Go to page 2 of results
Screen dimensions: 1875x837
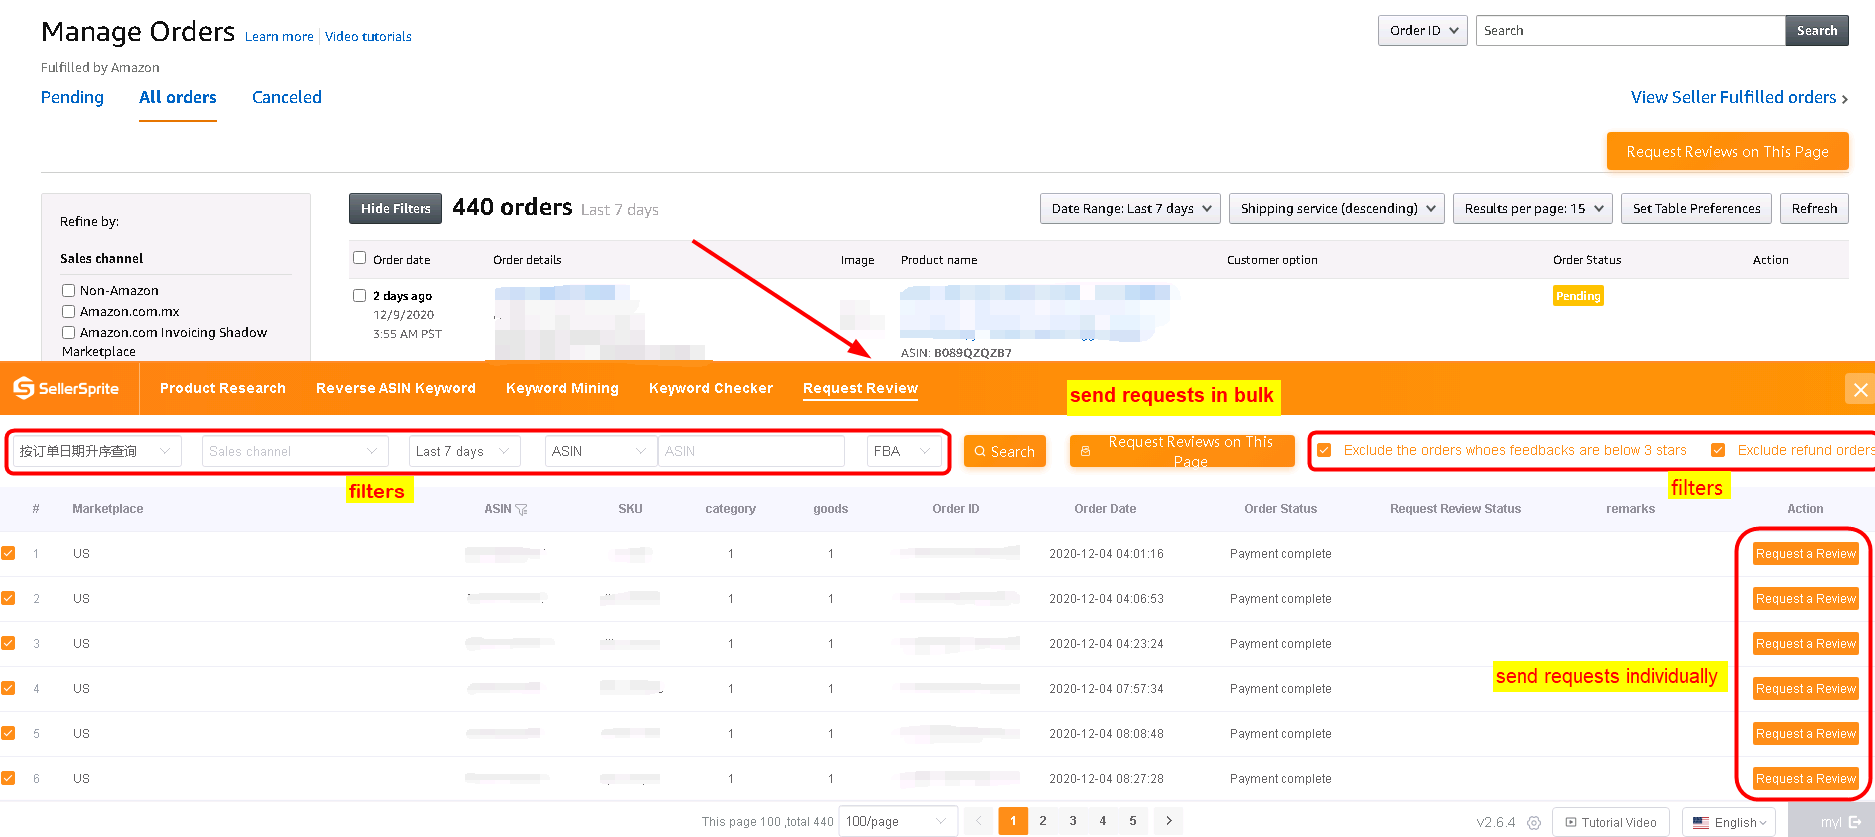coord(1043,821)
